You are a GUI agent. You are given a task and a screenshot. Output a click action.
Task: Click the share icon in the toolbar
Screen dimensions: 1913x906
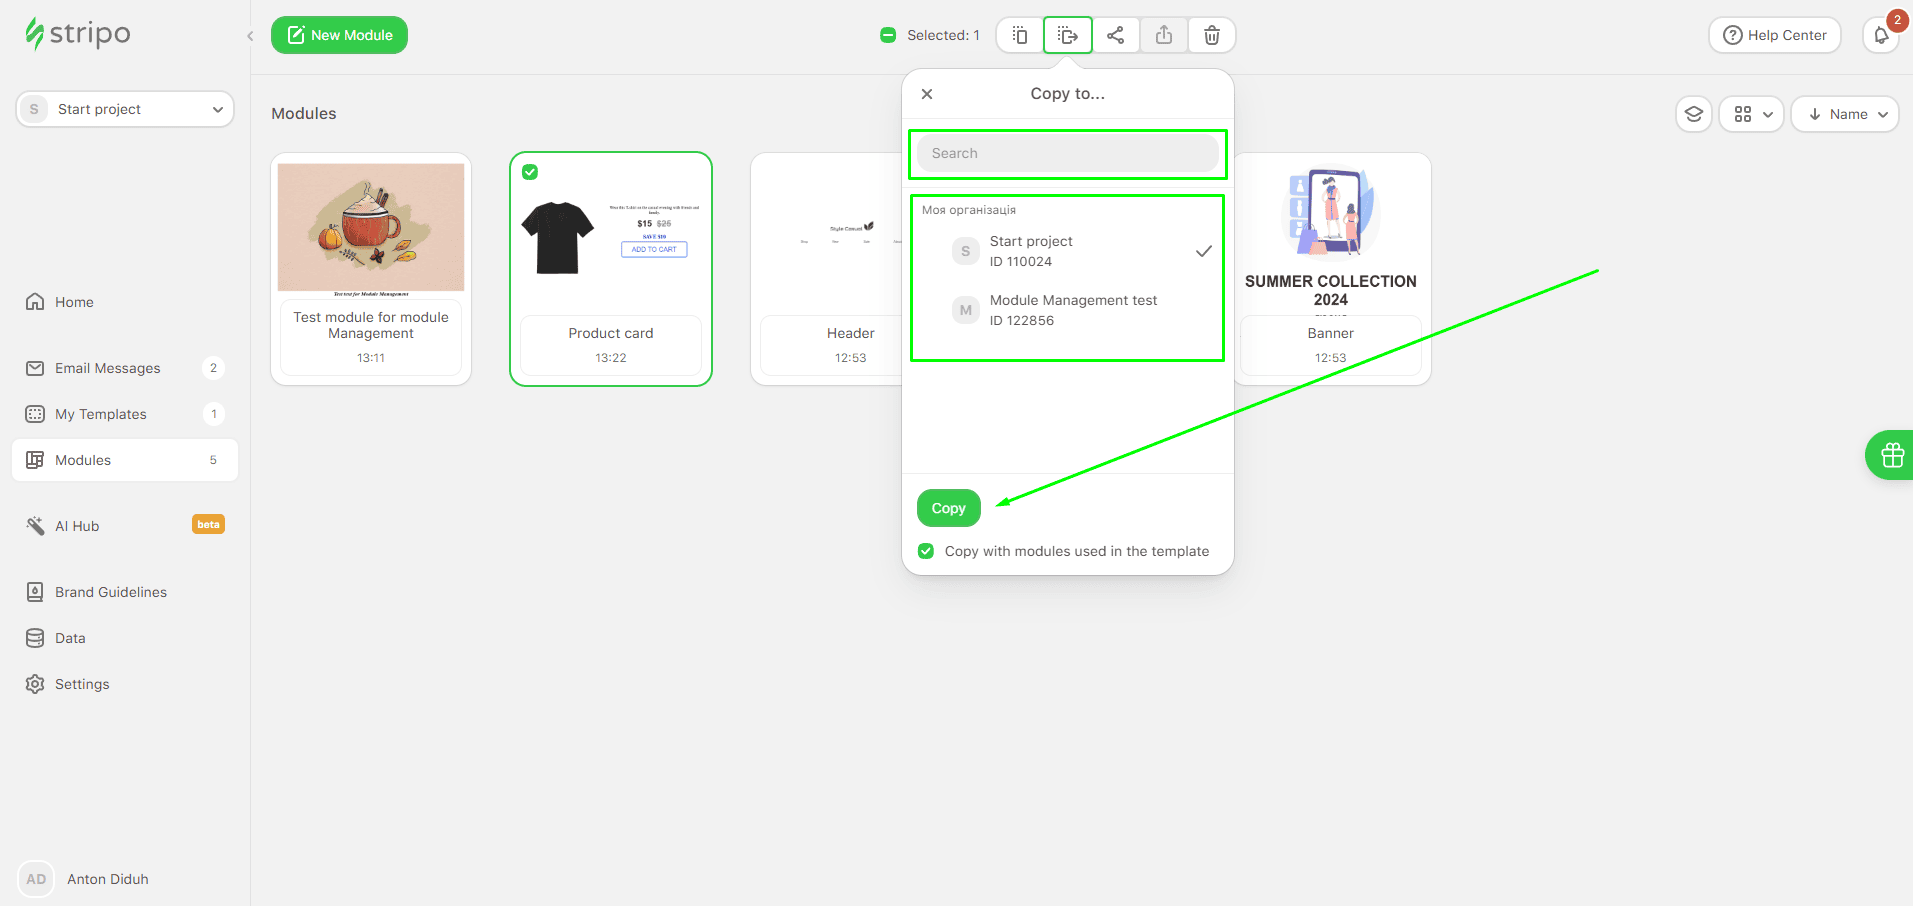pyautogui.click(x=1115, y=35)
